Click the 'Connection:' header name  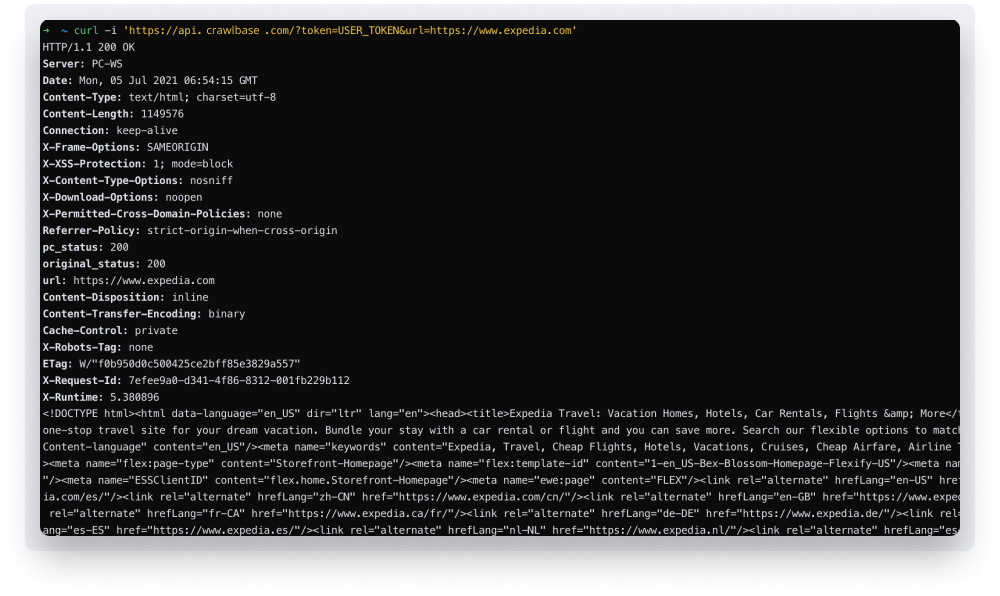tap(76, 130)
